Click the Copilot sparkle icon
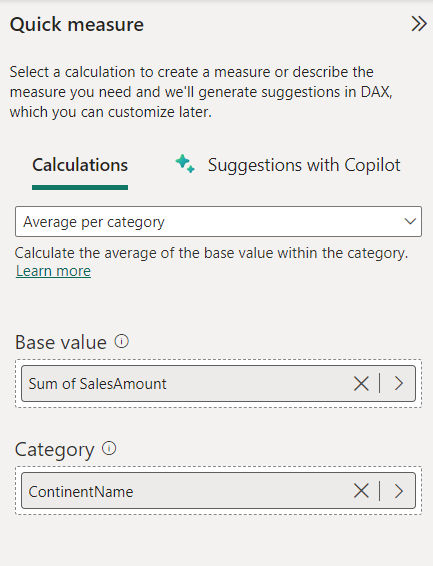 point(185,164)
